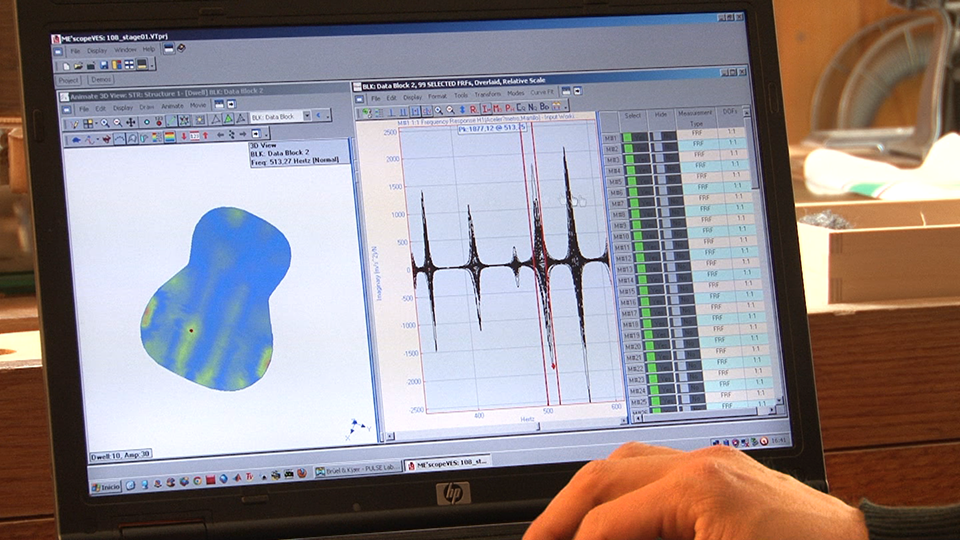Click the Ph phase icon
The height and width of the screenshot is (540, 960).
509,108
